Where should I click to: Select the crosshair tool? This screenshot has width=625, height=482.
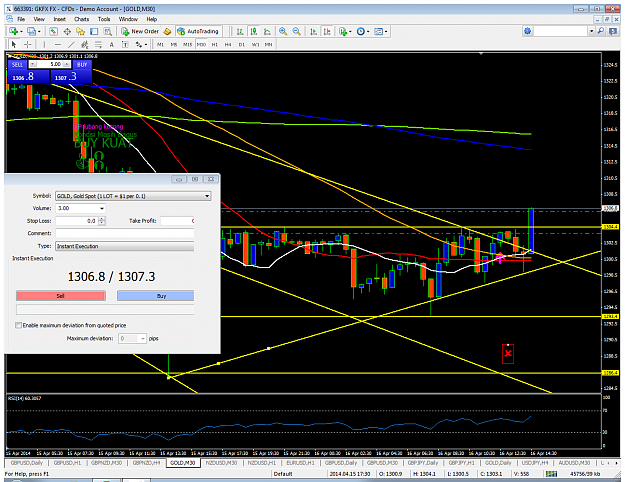click(27, 44)
